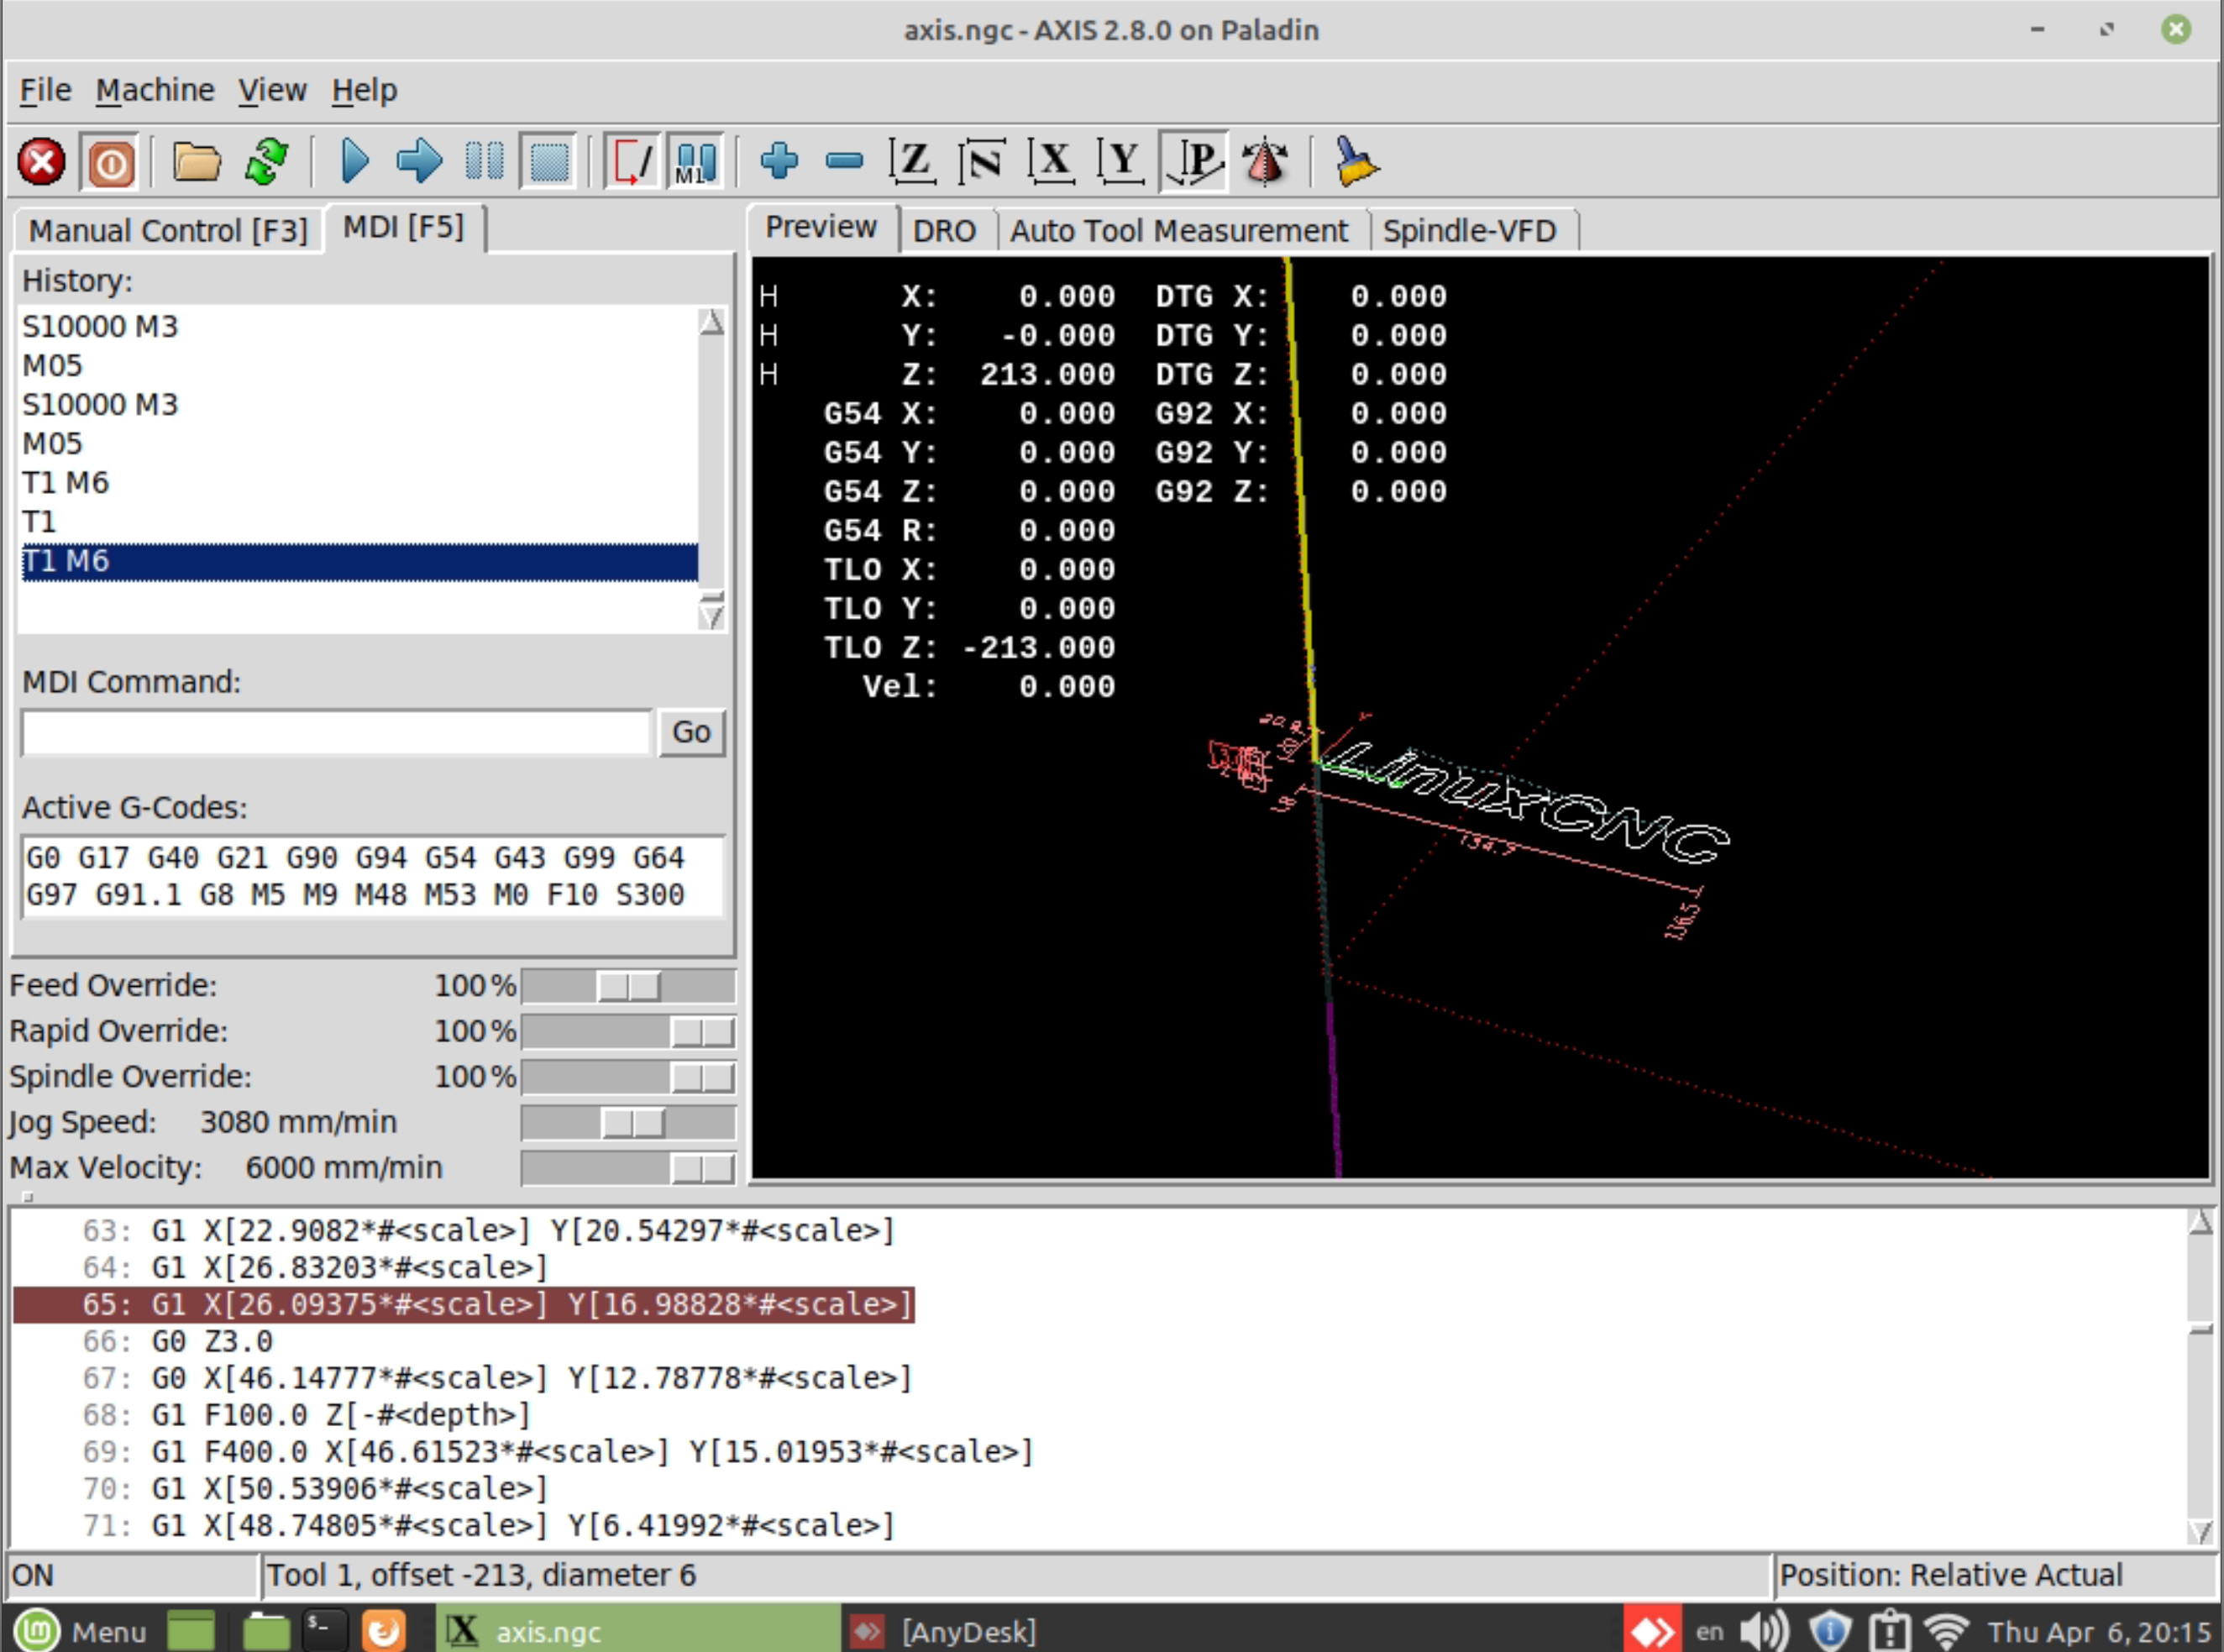Reload the current file with green arrows
Screen dimensions: 2224x1652
[x=267, y=162]
